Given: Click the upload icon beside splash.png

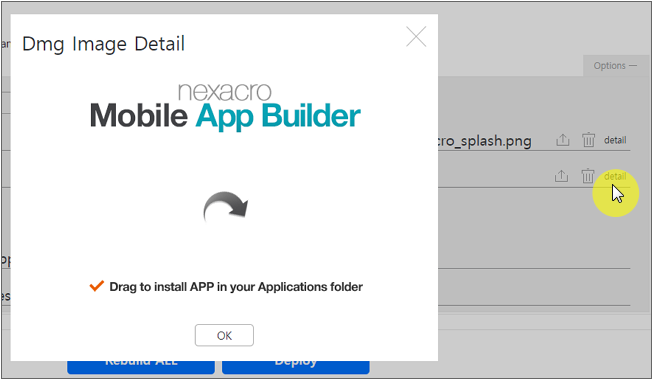Looking at the screenshot, I should (x=563, y=140).
